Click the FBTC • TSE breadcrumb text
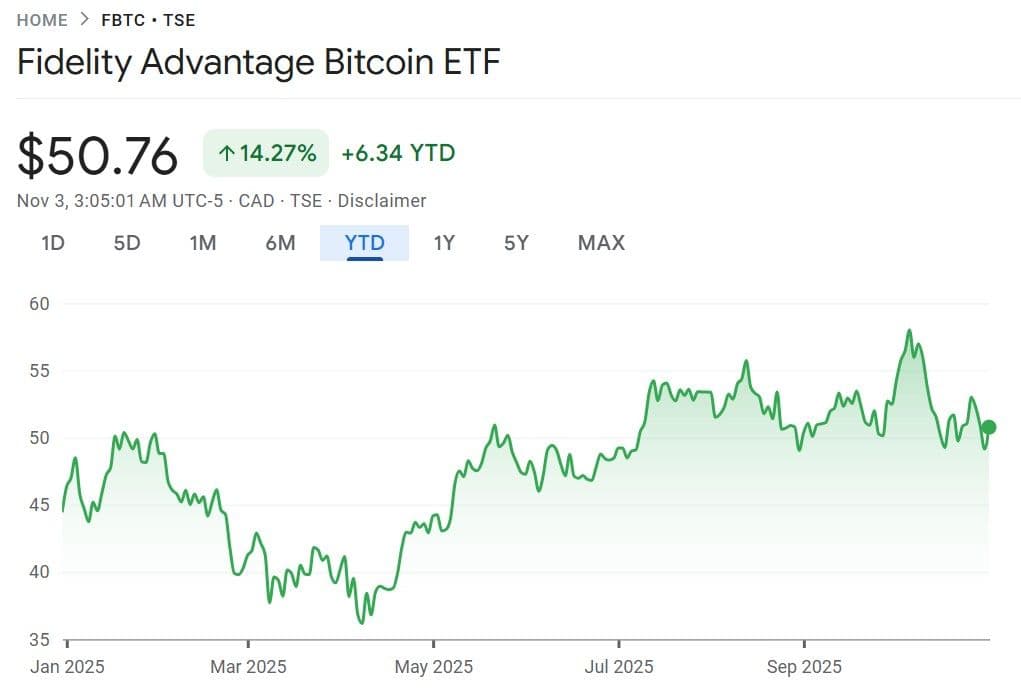Image resolution: width=1021 pixels, height=697 pixels. pyautogui.click(x=148, y=19)
